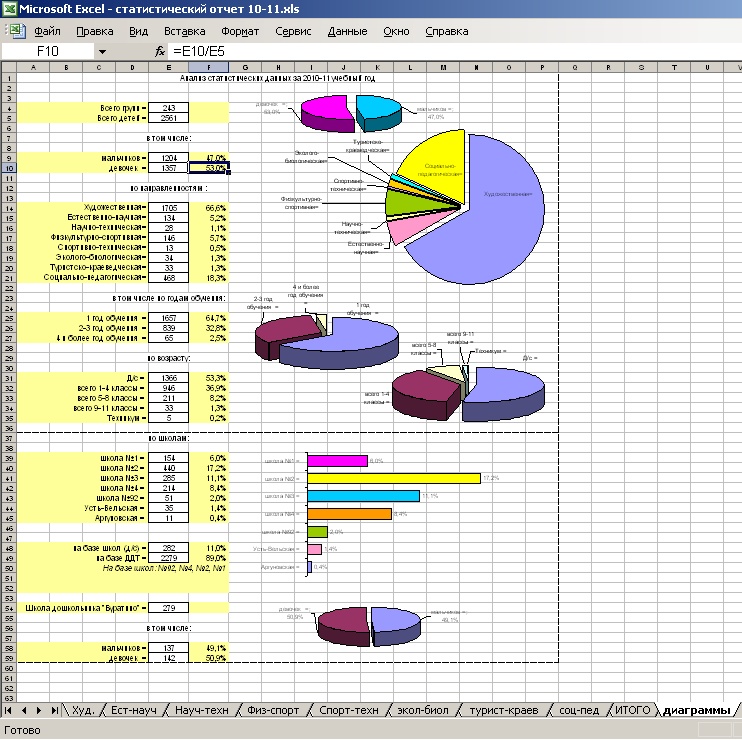Select the cell containing 2561
742x740 pixels.
(168, 118)
